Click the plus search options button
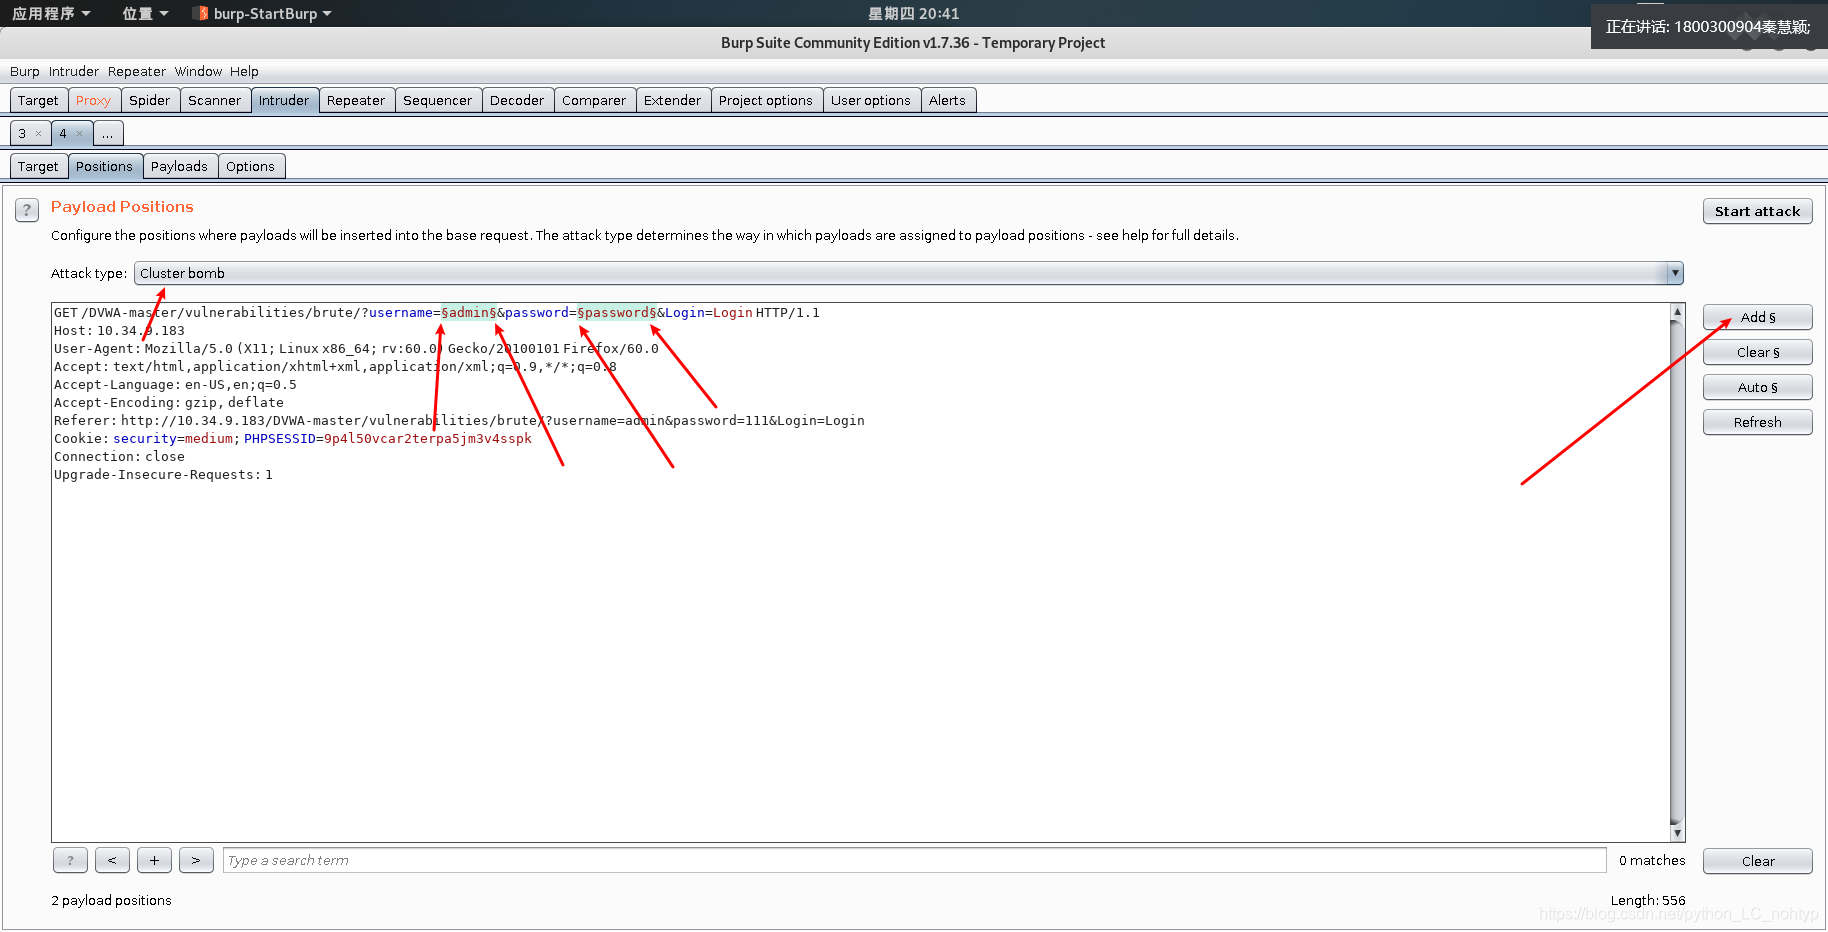The height and width of the screenshot is (932, 1828). click(154, 860)
